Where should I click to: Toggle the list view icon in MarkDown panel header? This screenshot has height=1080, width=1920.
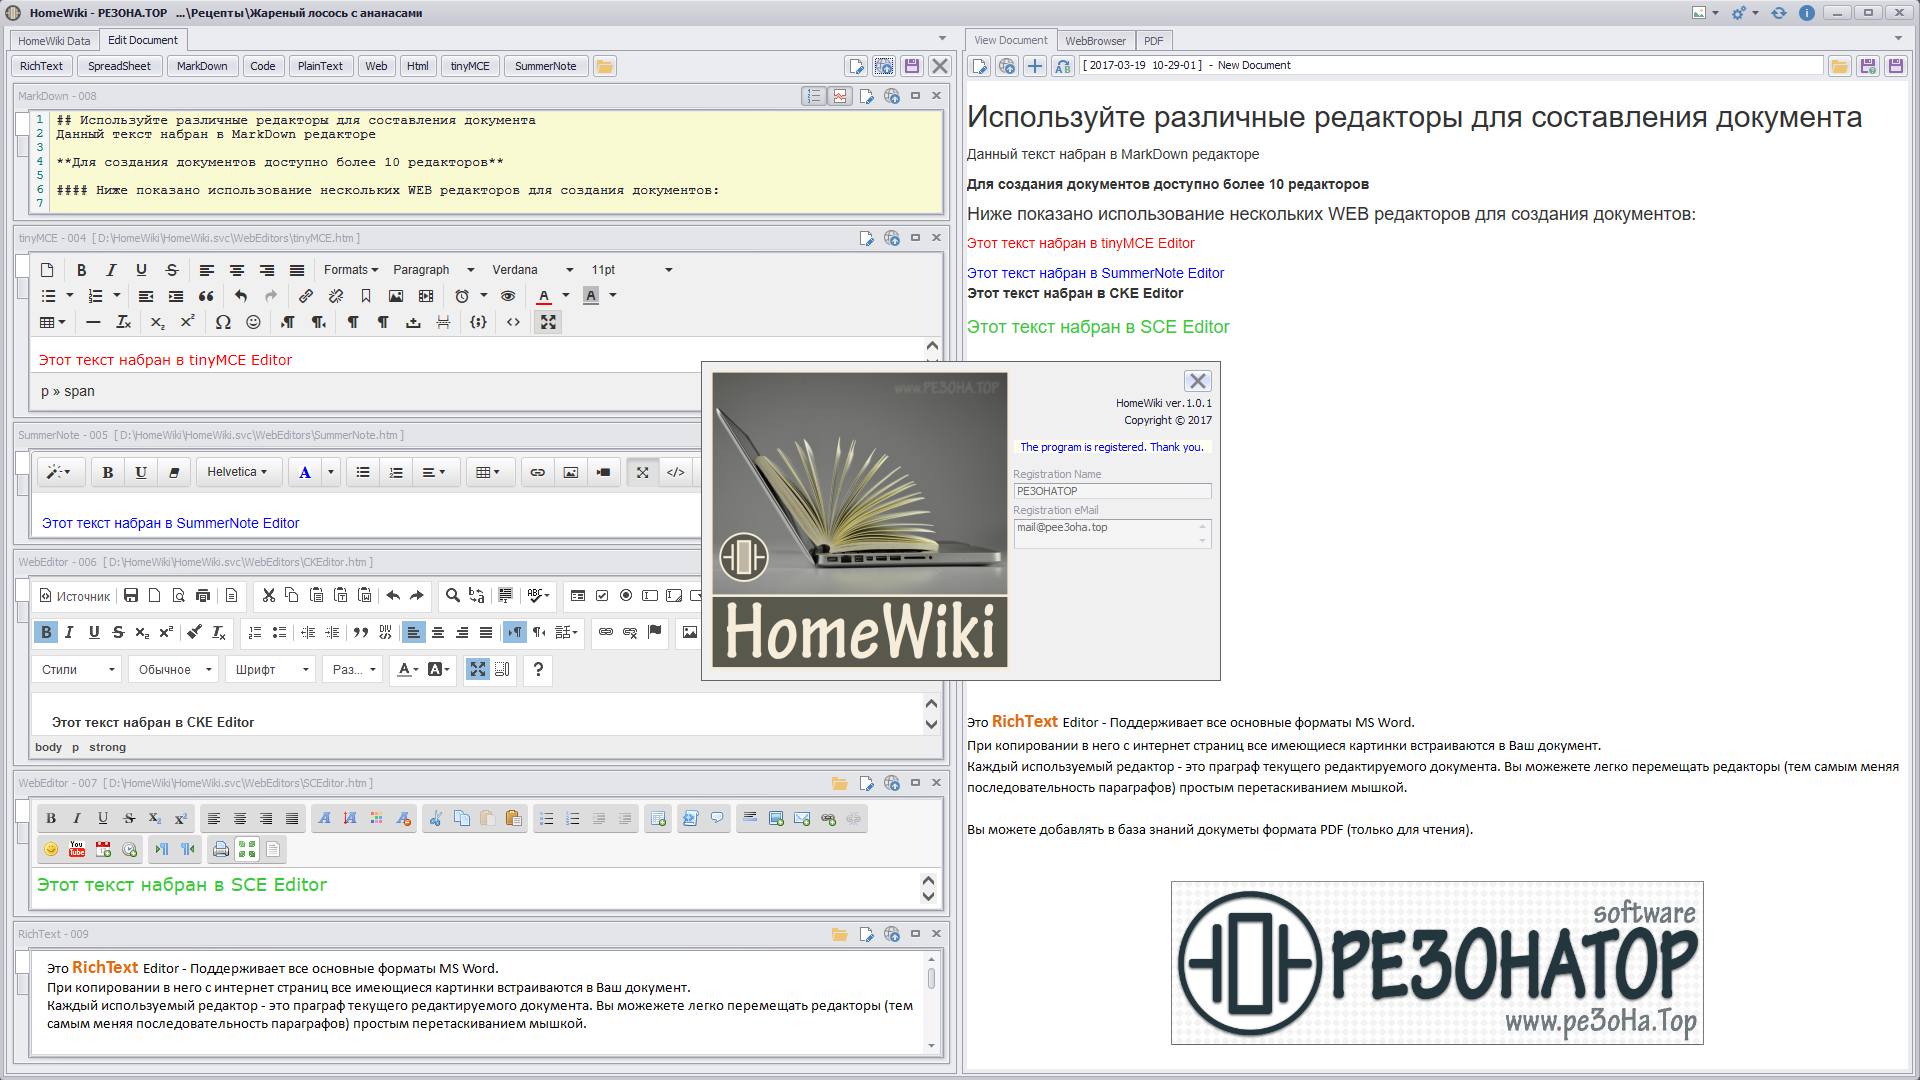[x=814, y=96]
